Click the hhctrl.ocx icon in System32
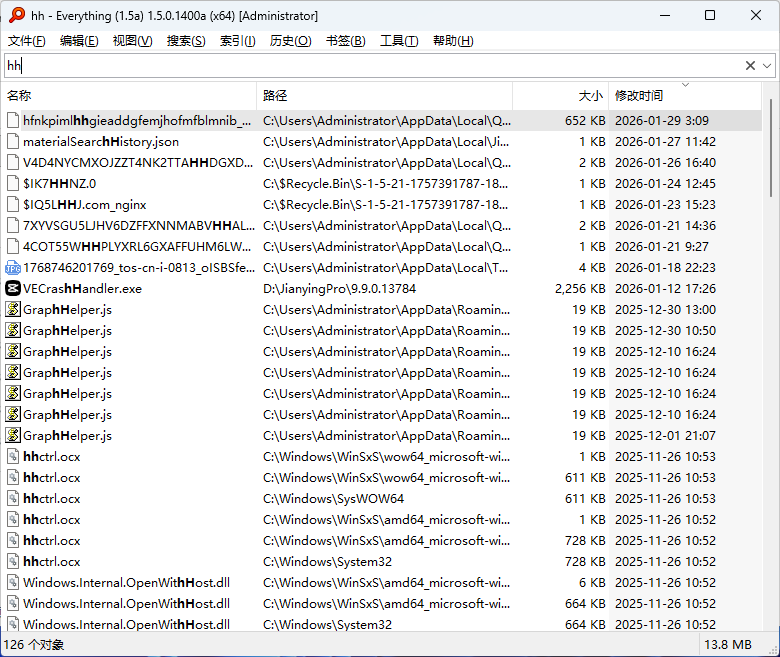This screenshot has height=657, width=780. click(13, 561)
